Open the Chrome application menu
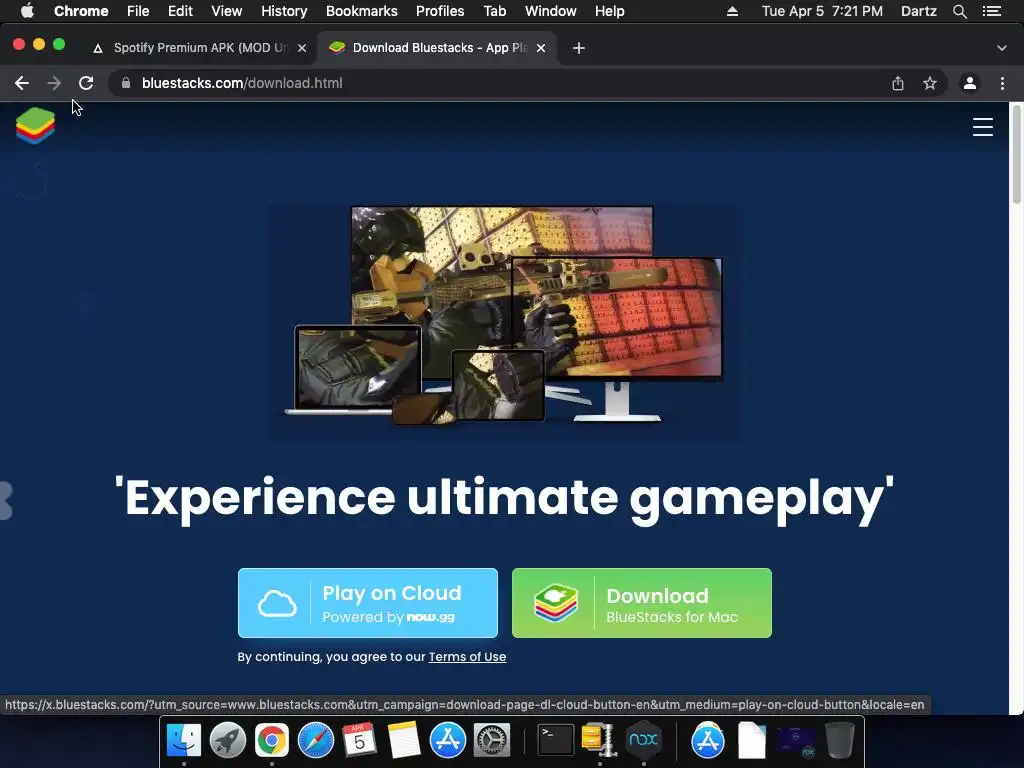Image resolution: width=1024 pixels, height=768 pixels. 81,11
